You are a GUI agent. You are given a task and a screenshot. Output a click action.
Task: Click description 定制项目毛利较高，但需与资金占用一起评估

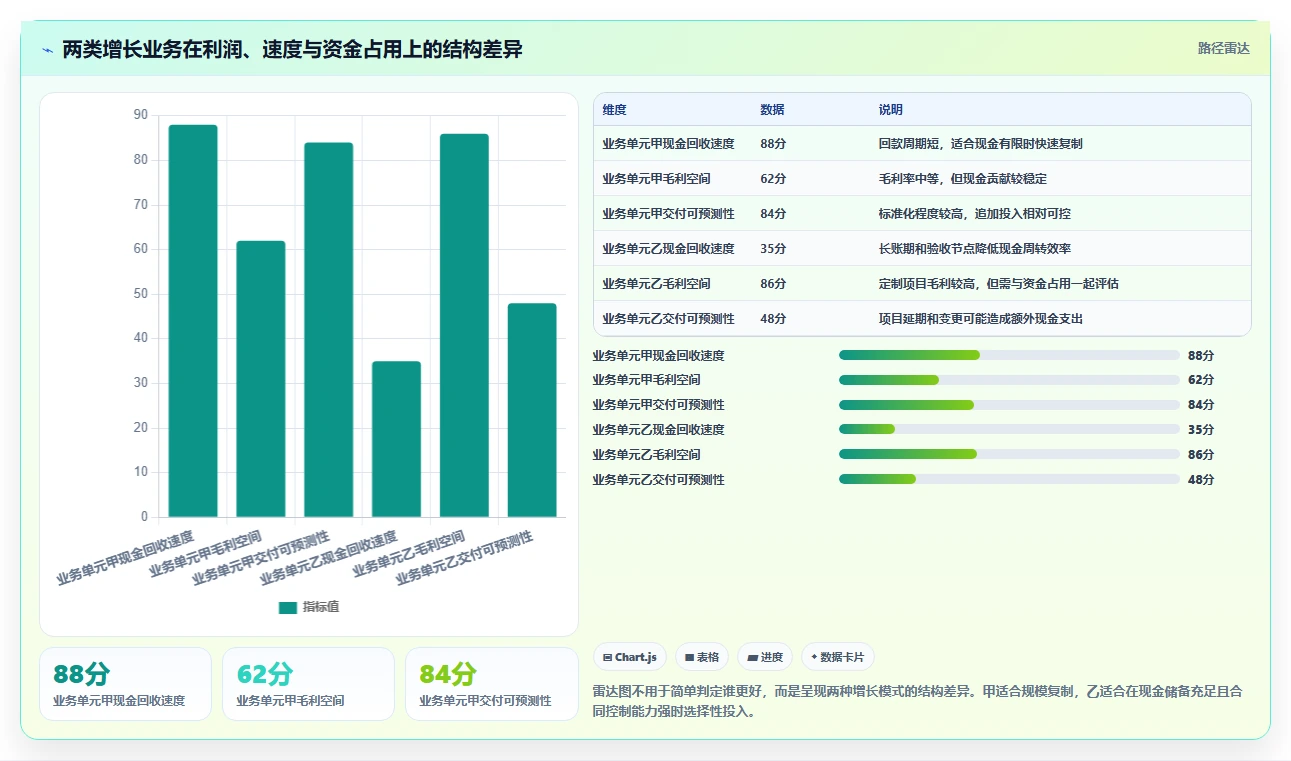coord(998,284)
